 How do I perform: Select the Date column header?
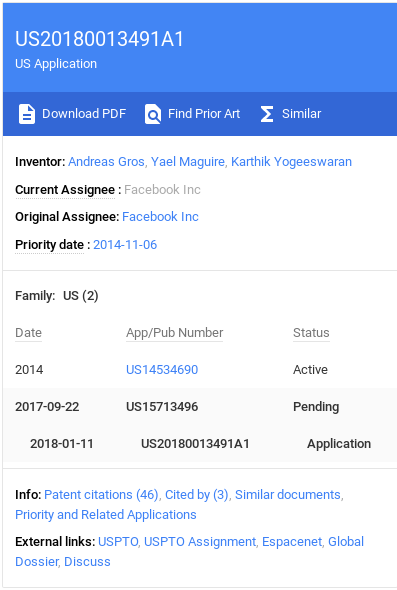coord(28,333)
